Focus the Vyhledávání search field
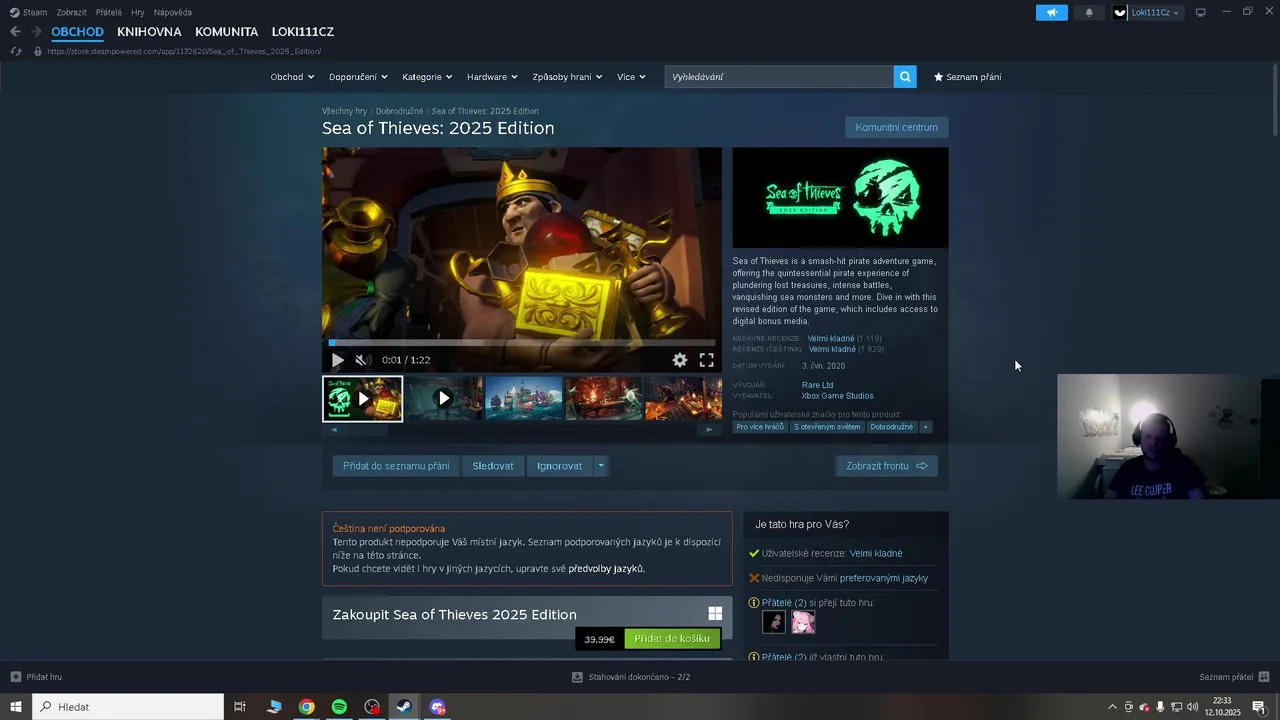 tap(779, 77)
